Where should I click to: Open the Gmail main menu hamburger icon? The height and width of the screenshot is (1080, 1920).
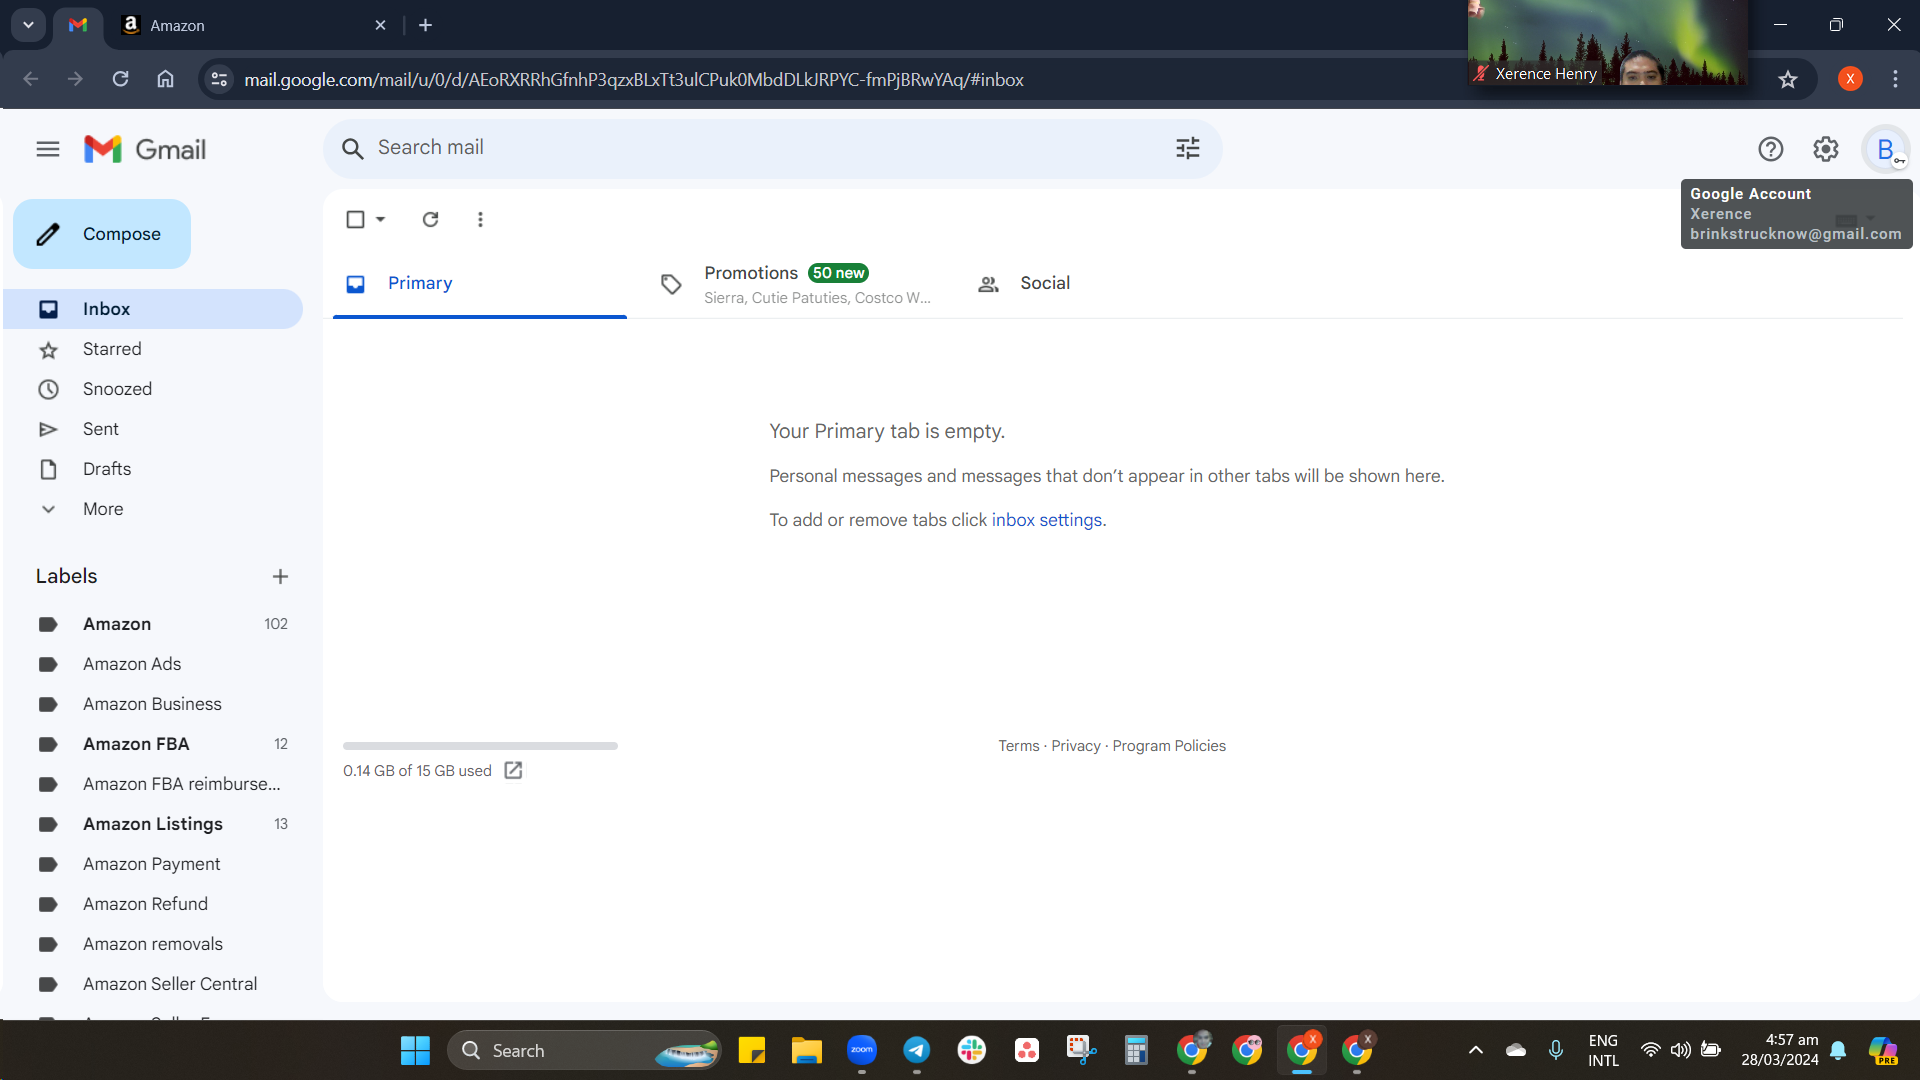pyautogui.click(x=48, y=149)
